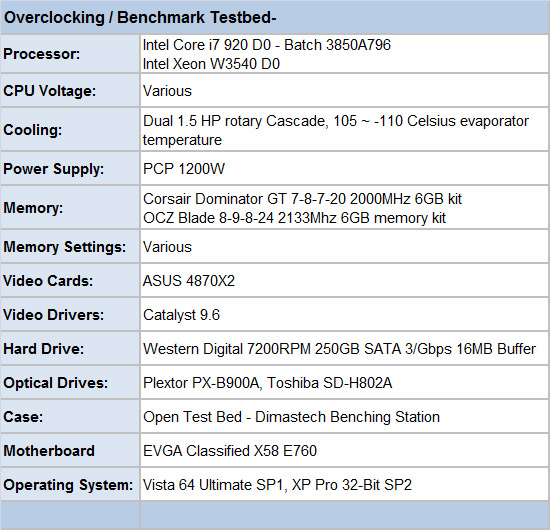Click the Intel Core i7 920 D0 text
The height and width of the screenshot is (530, 550).
pos(207,45)
